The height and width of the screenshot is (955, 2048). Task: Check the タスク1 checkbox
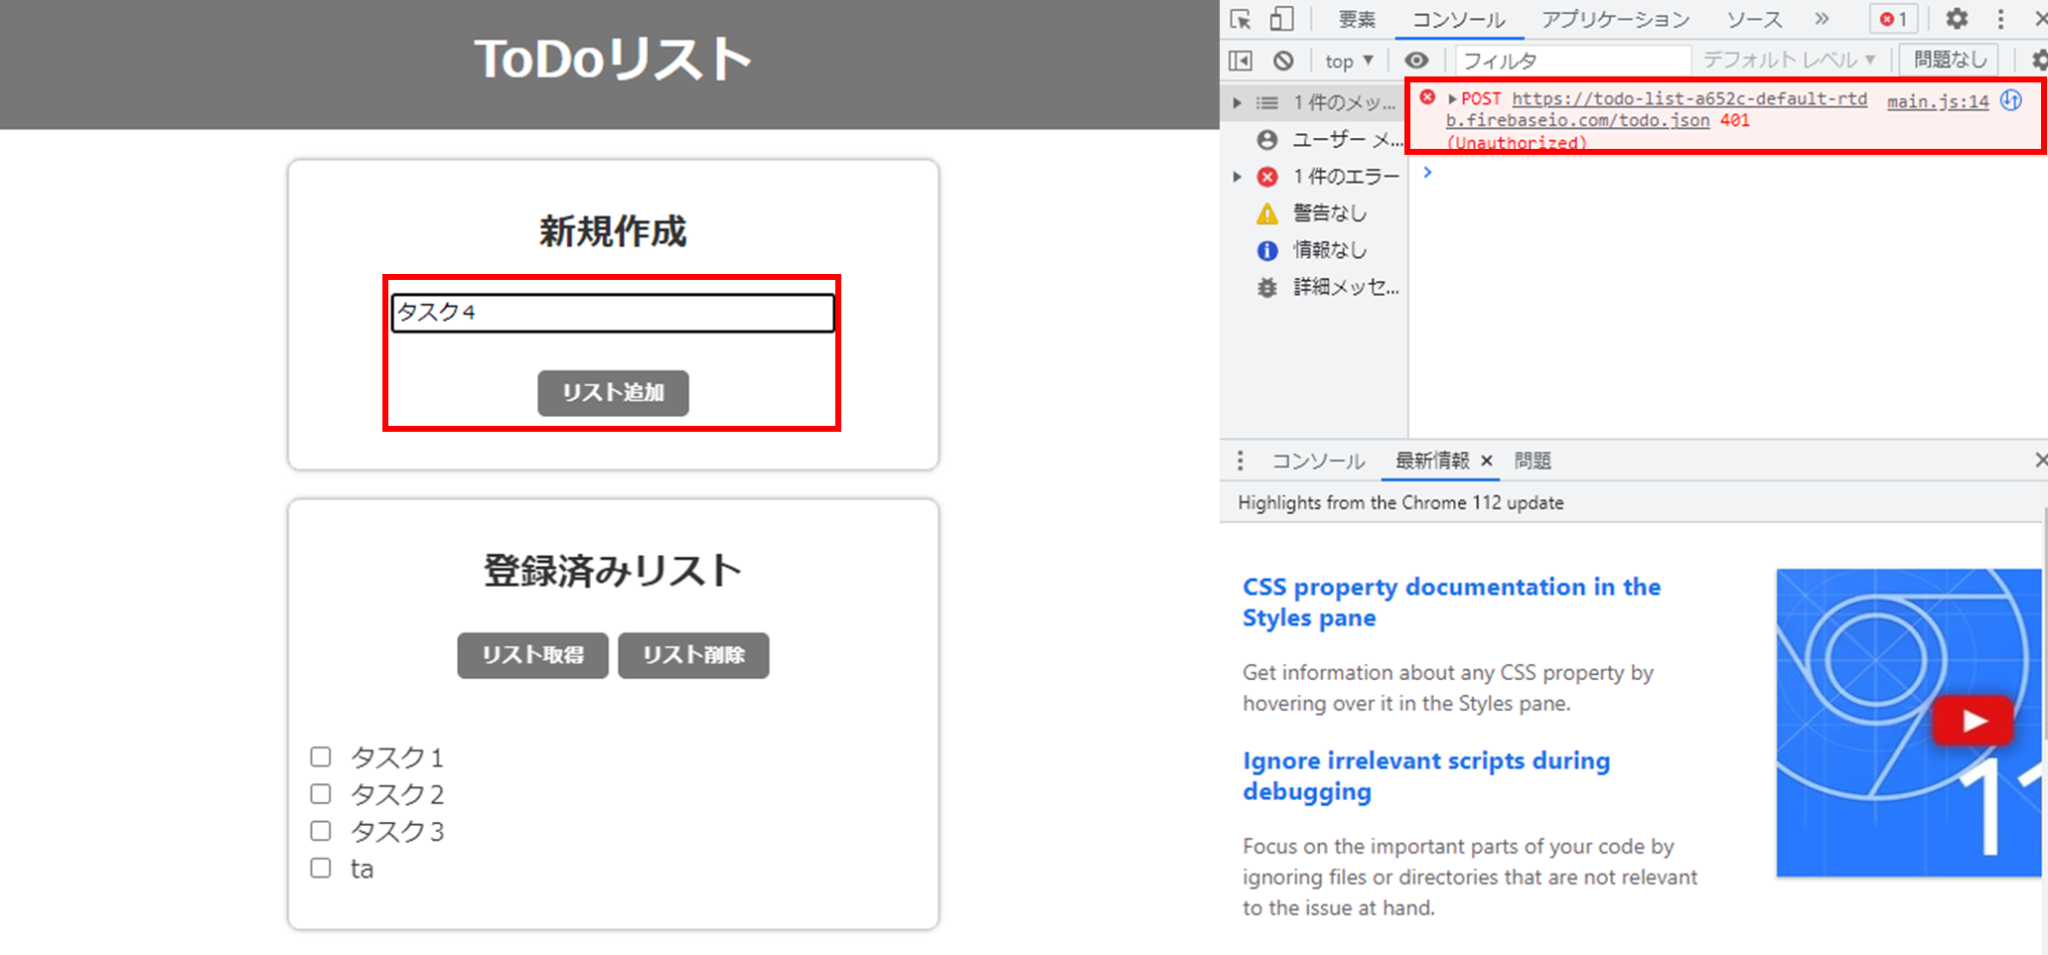(320, 757)
